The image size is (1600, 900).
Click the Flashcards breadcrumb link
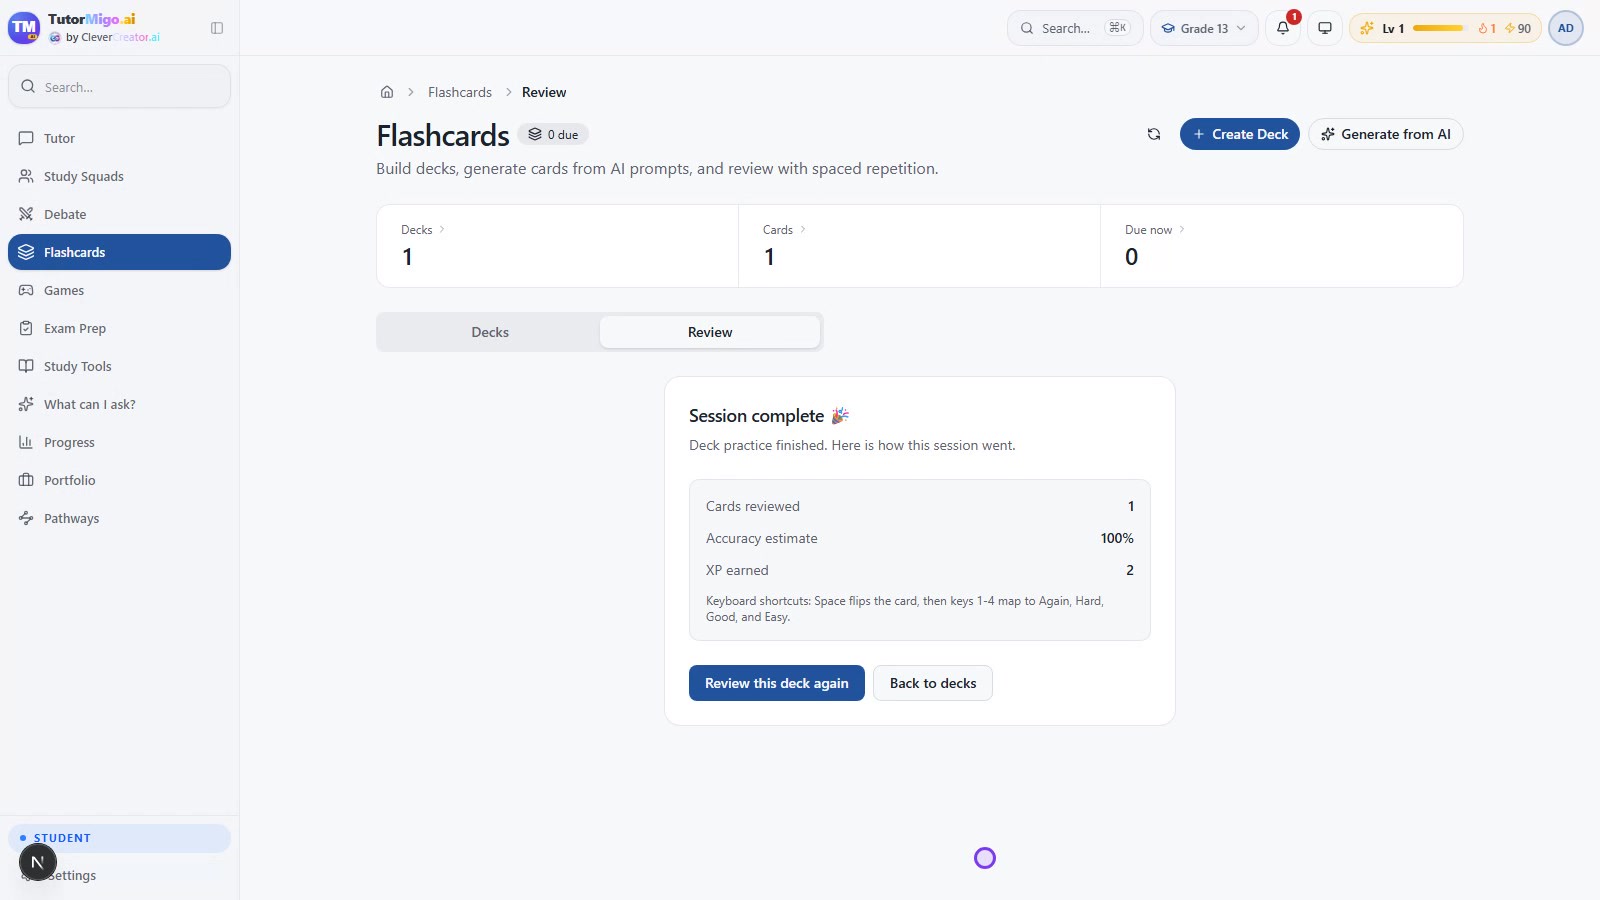click(460, 92)
